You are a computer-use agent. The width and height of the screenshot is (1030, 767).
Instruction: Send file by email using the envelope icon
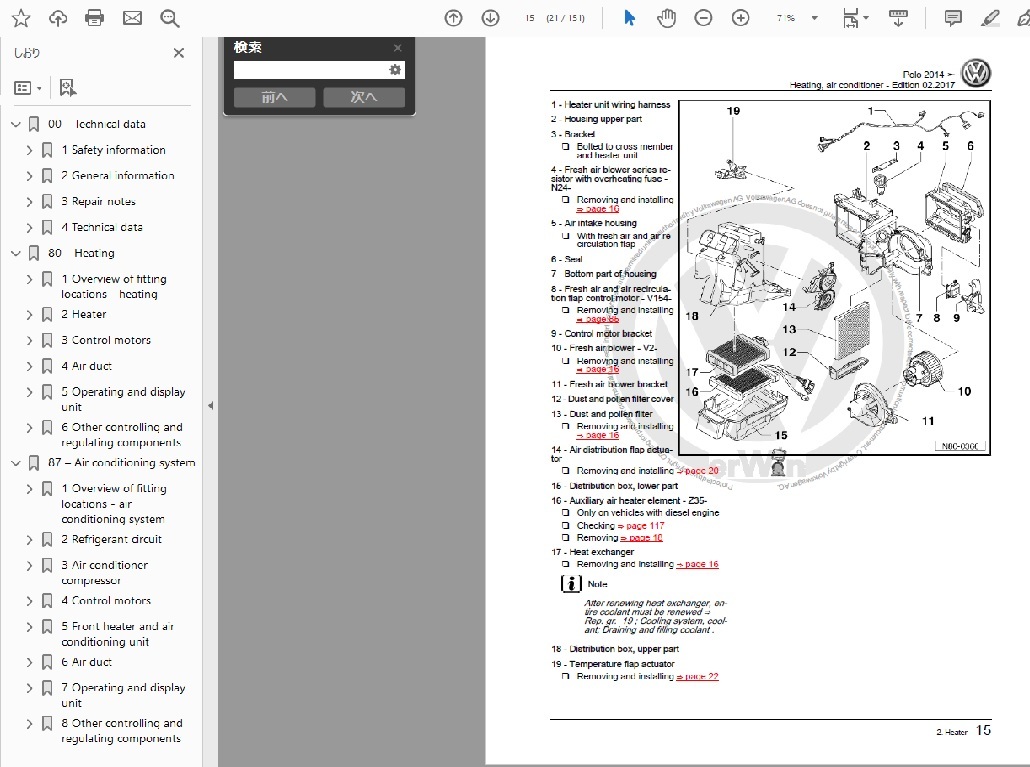coord(132,18)
